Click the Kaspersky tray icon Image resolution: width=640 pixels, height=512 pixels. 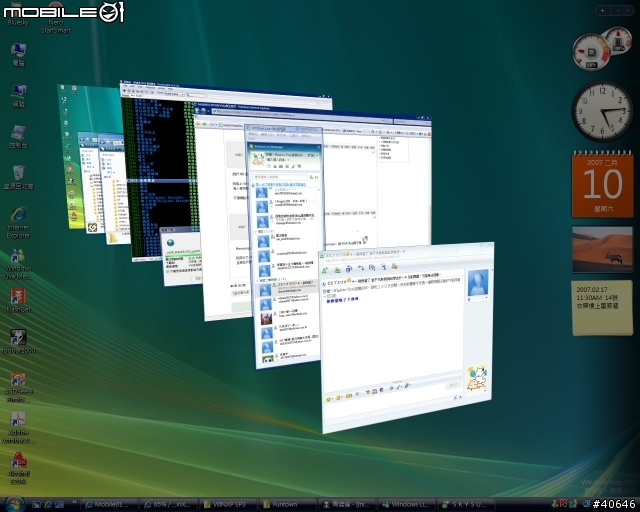pos(564,504)
